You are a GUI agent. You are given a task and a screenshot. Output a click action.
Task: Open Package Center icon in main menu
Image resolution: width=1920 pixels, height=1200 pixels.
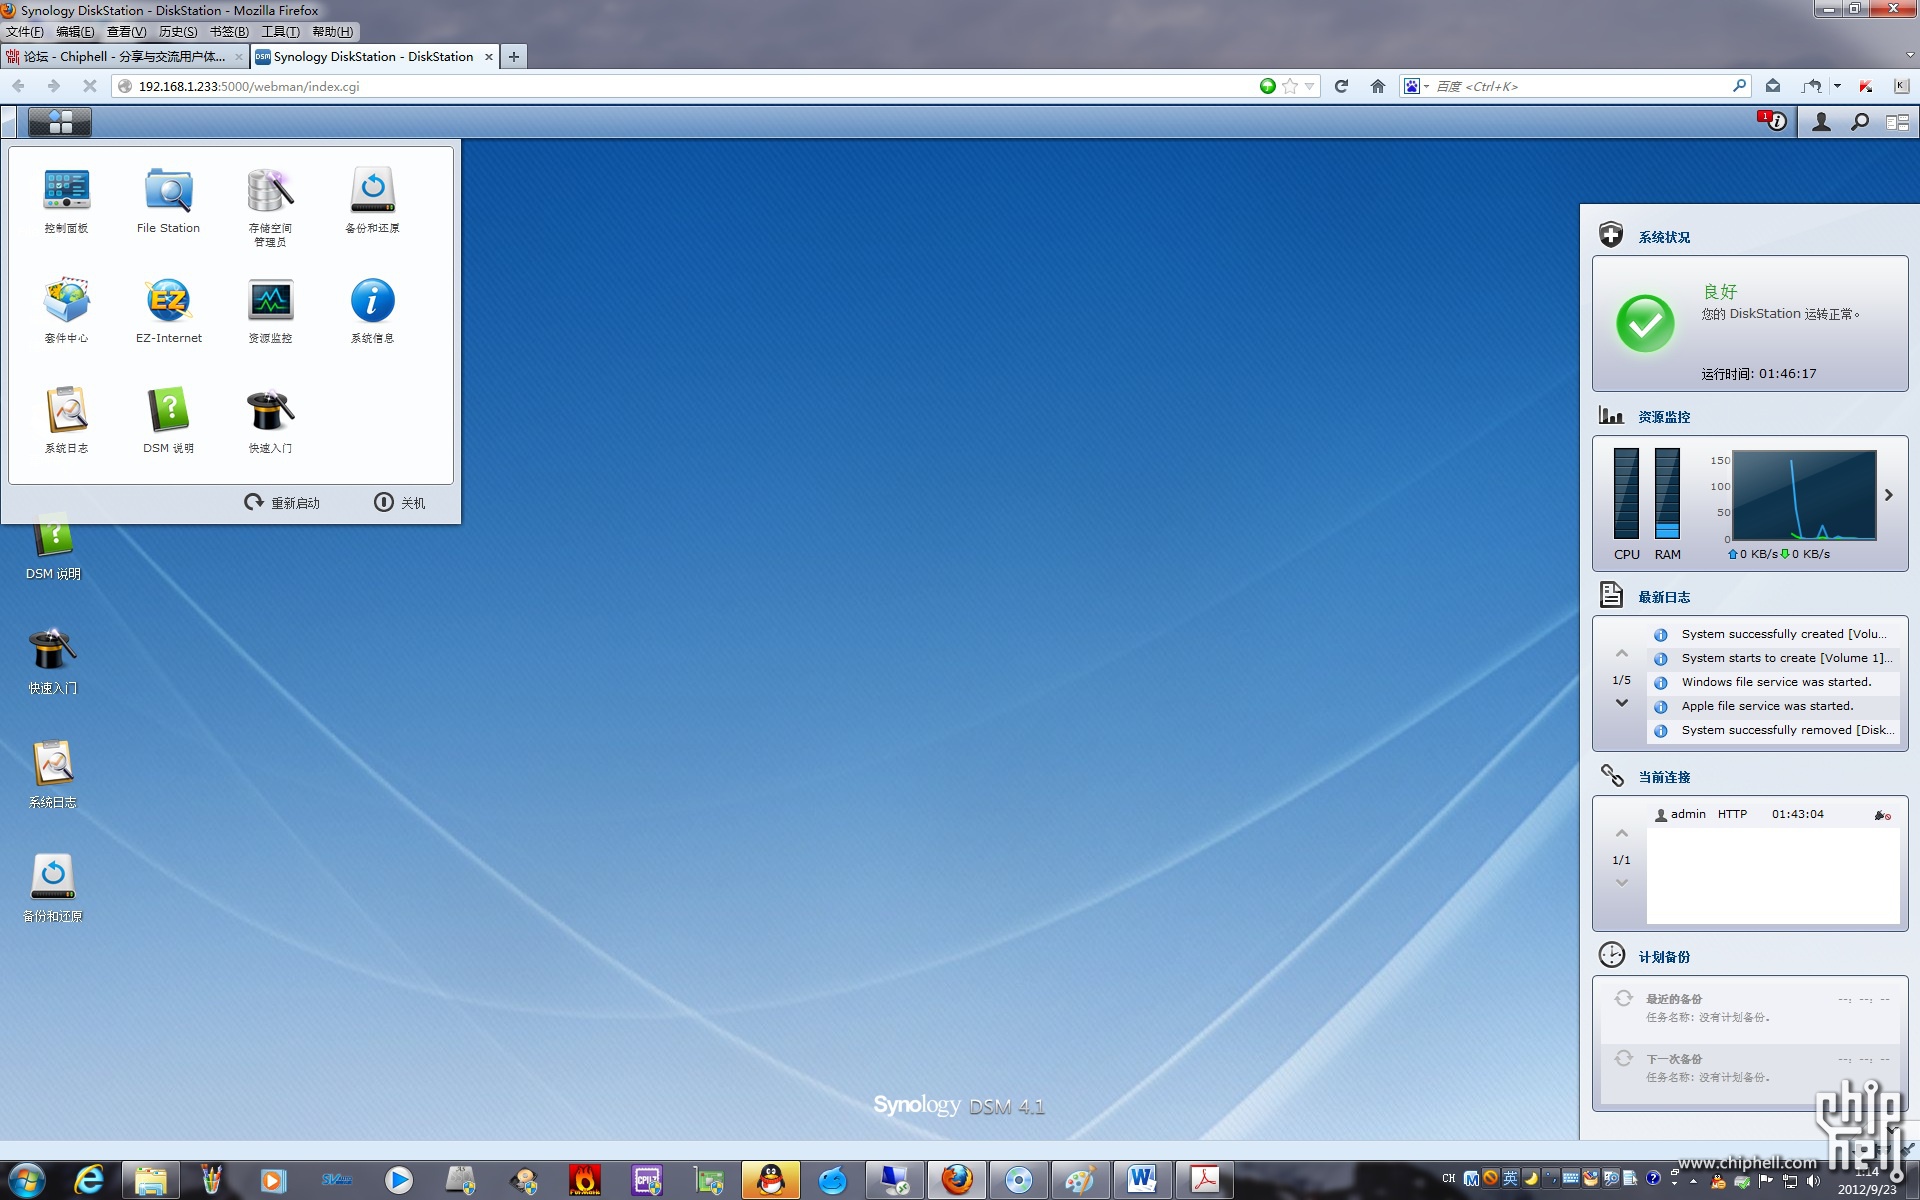click(x=66, y=311)
